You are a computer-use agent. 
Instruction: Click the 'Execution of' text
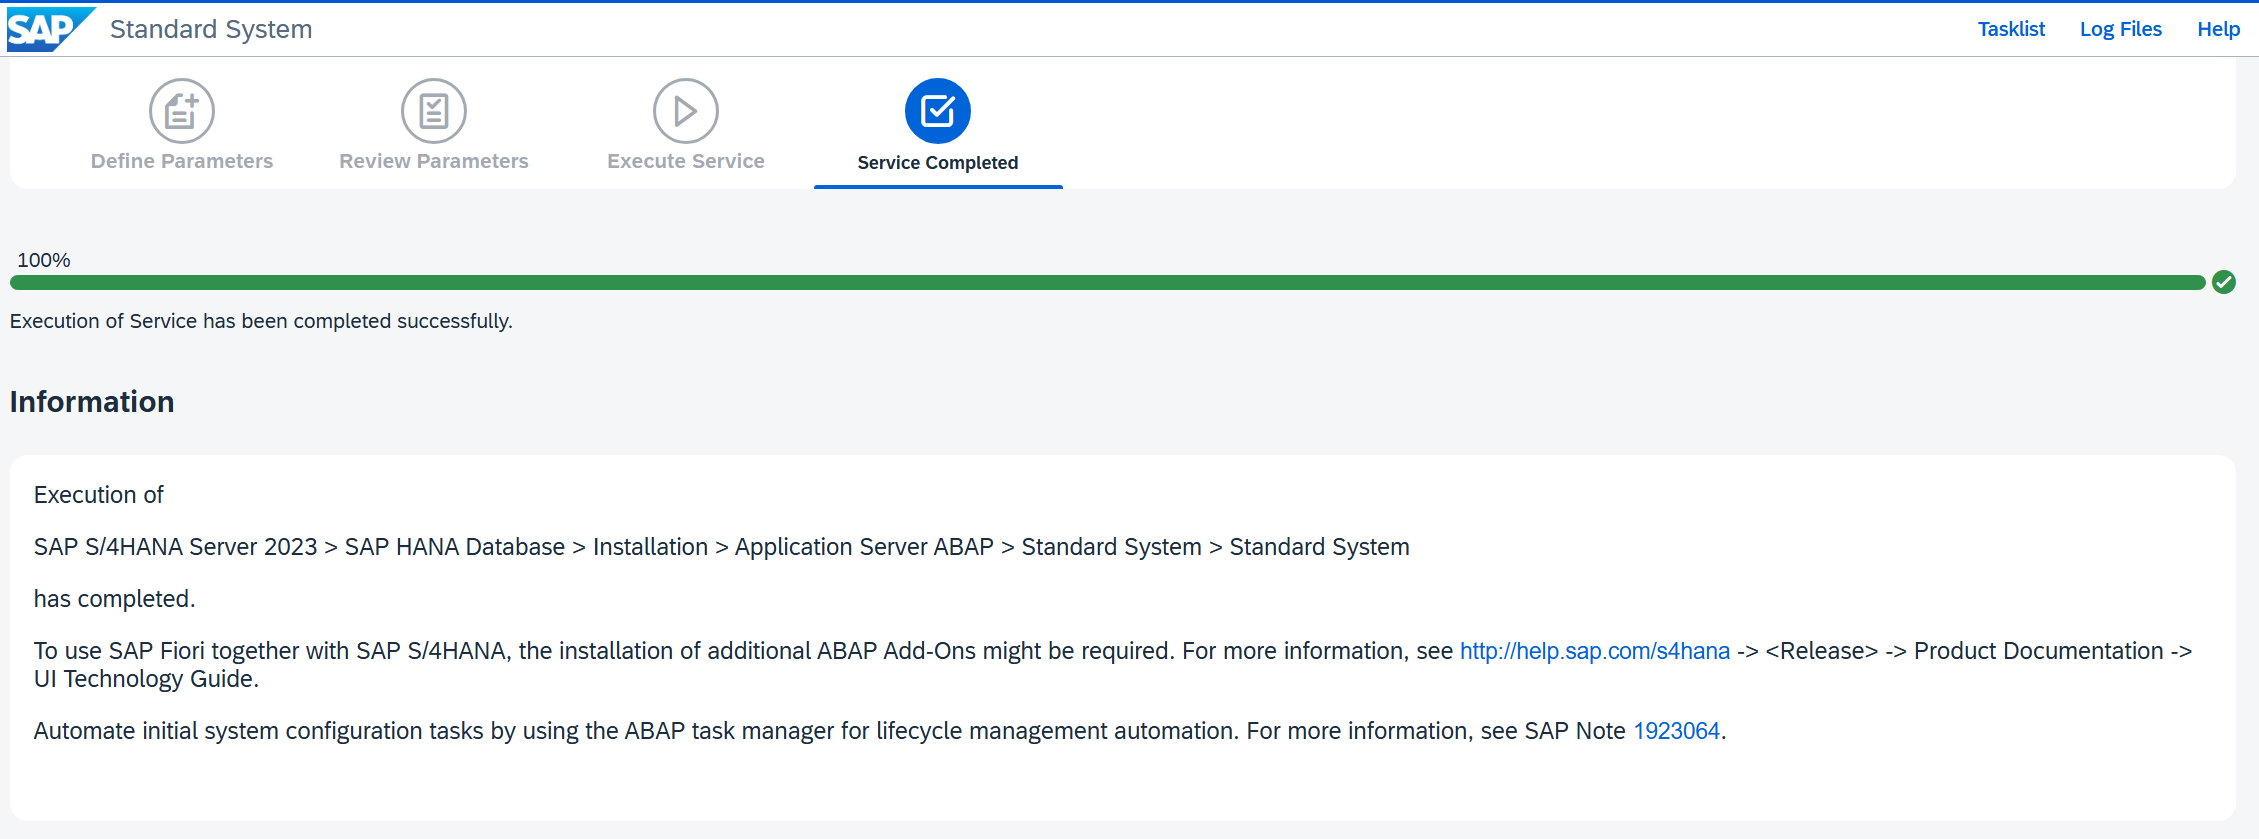pyautogui.click(x=99, y=495)
